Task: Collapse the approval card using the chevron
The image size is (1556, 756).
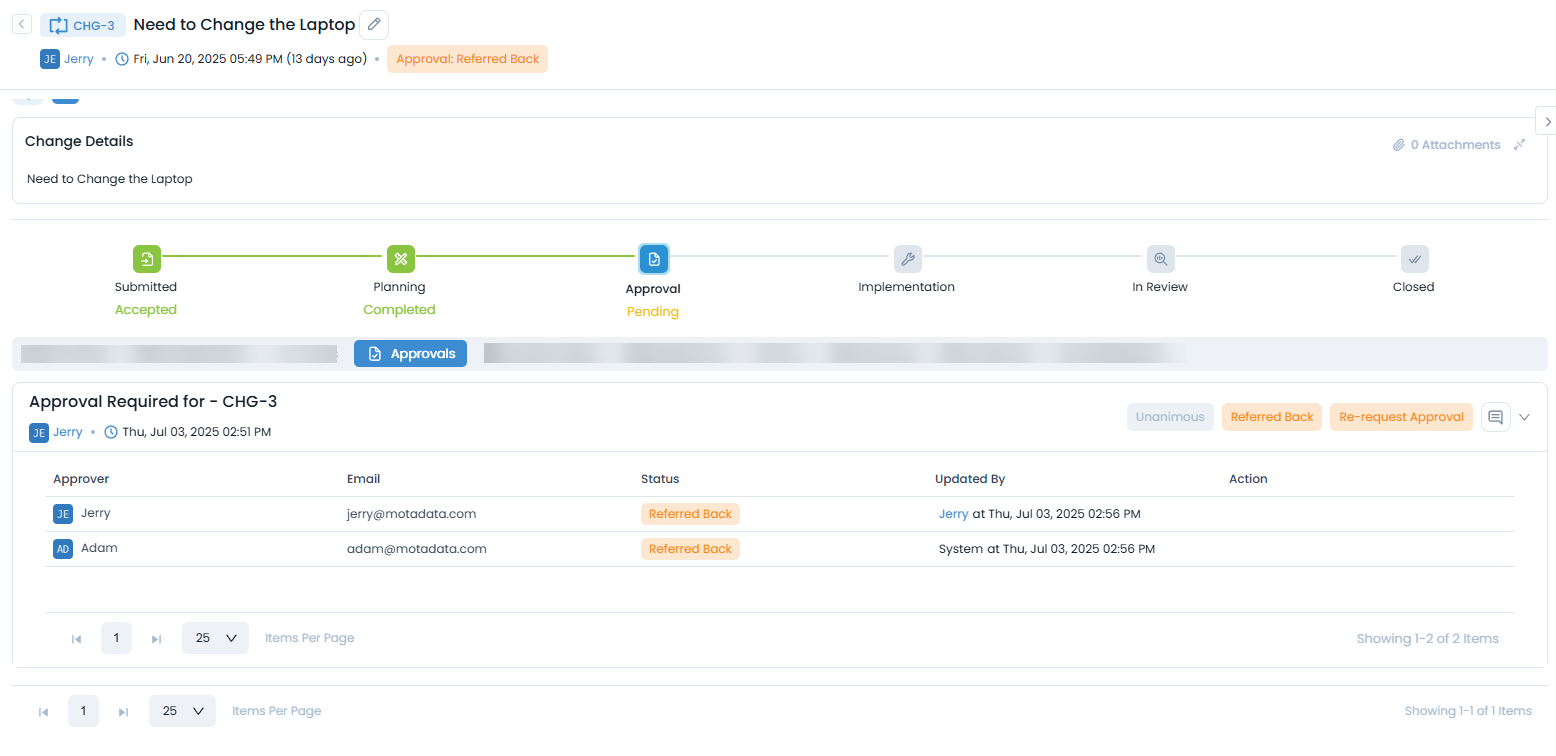Action: coord(1524,417)
